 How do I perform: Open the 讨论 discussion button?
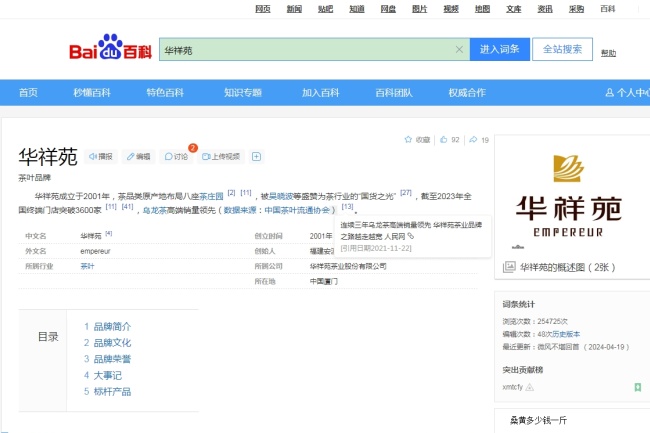click(176, 156)
